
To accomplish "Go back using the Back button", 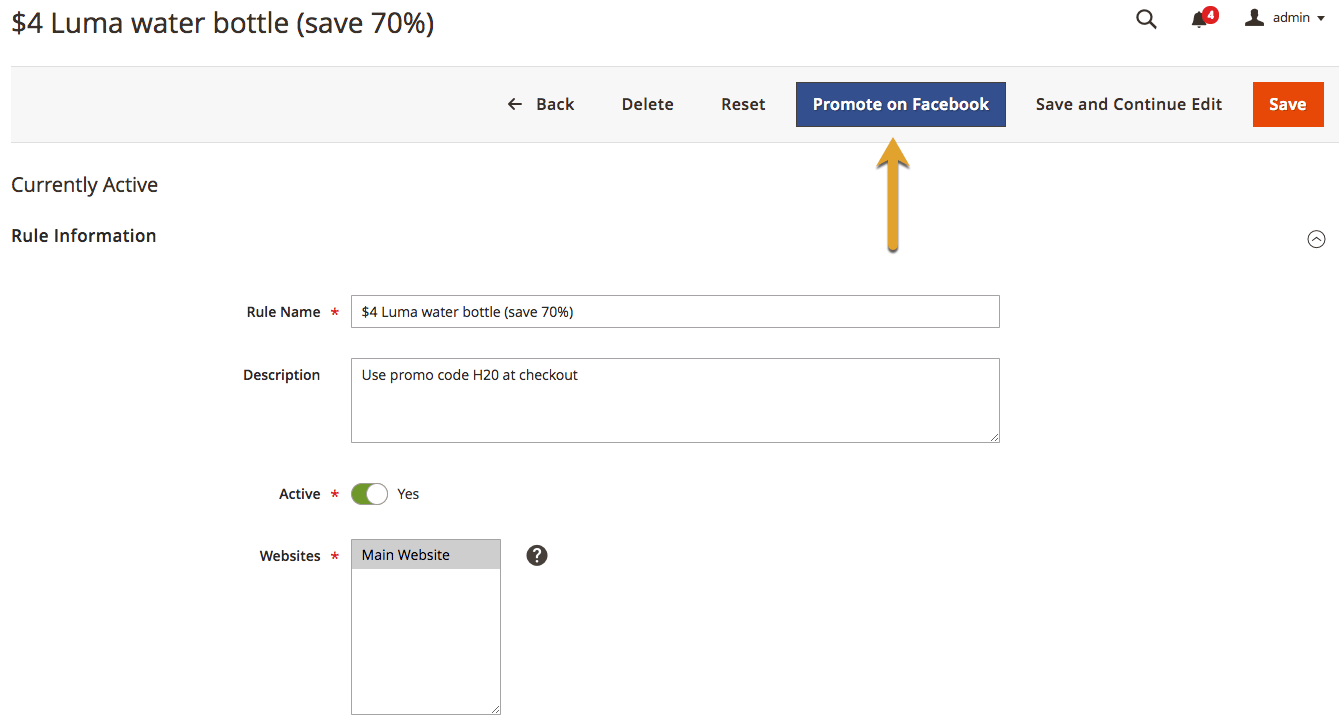I will coord(541,104).
